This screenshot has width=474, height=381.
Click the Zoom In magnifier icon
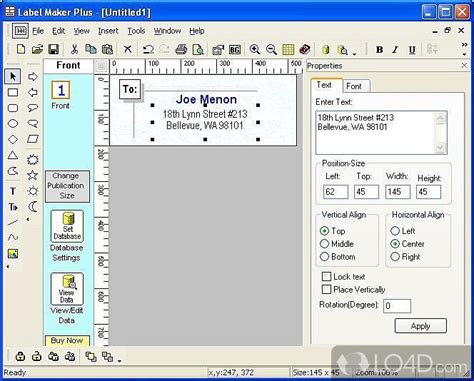pos(255,49)
